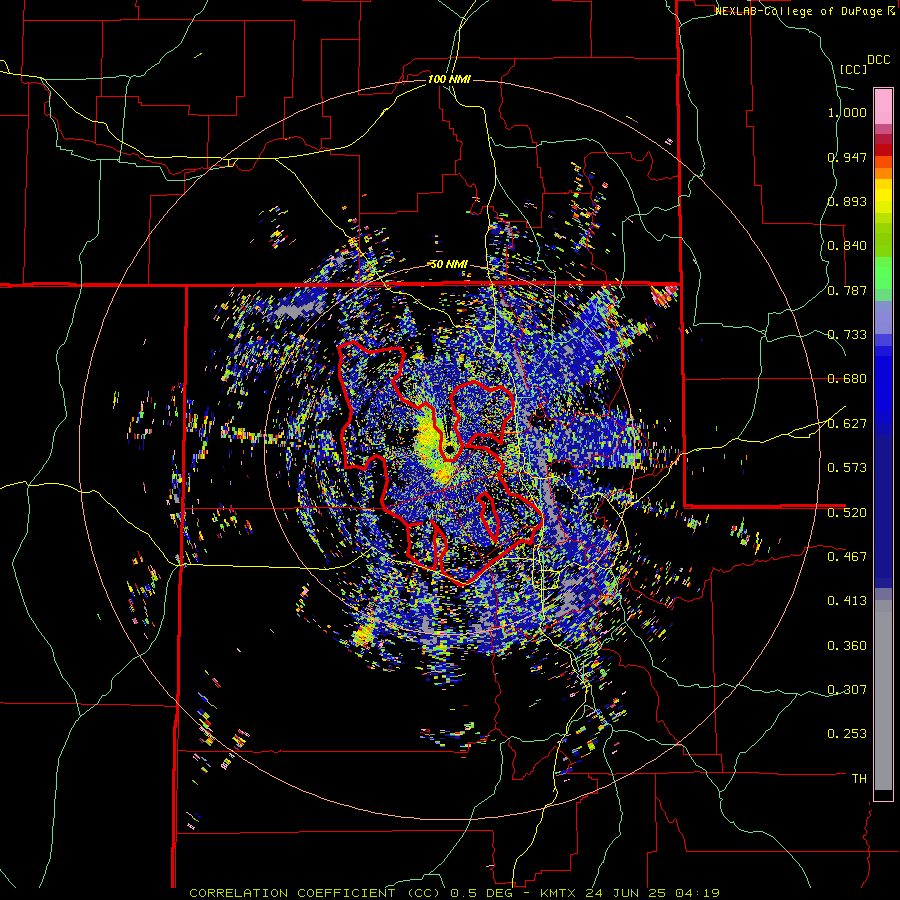Click the 0.467 legend value
900x900 pixels.
tap(847, 556)
